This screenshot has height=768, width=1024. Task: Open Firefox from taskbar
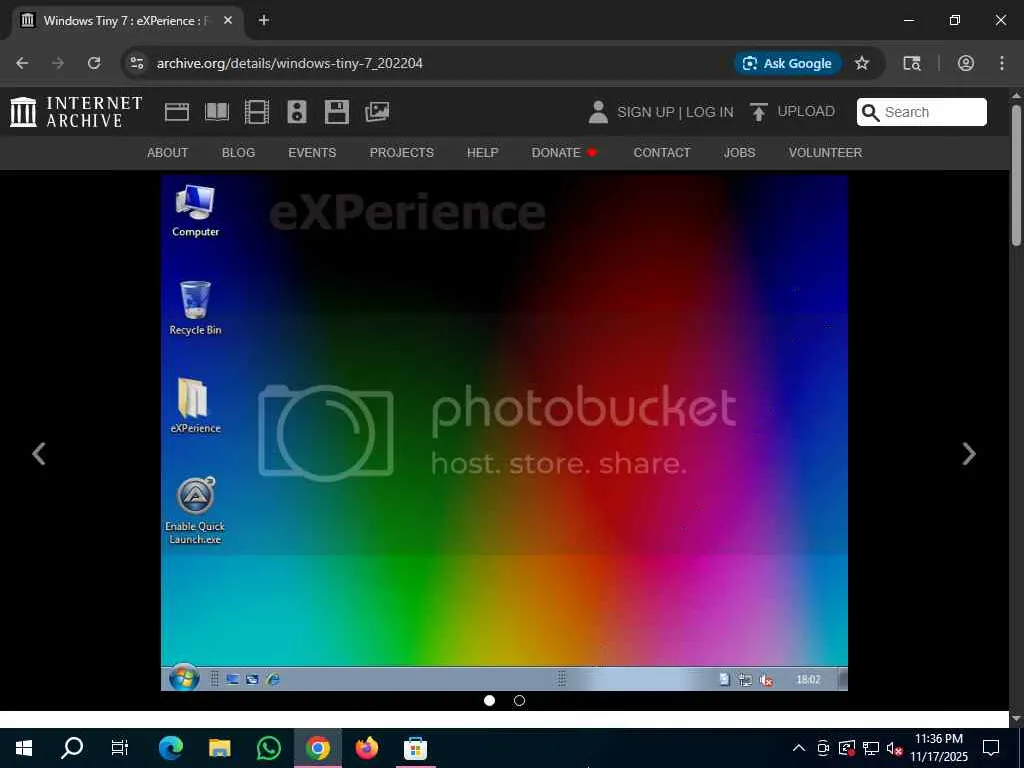coord(366,748)
